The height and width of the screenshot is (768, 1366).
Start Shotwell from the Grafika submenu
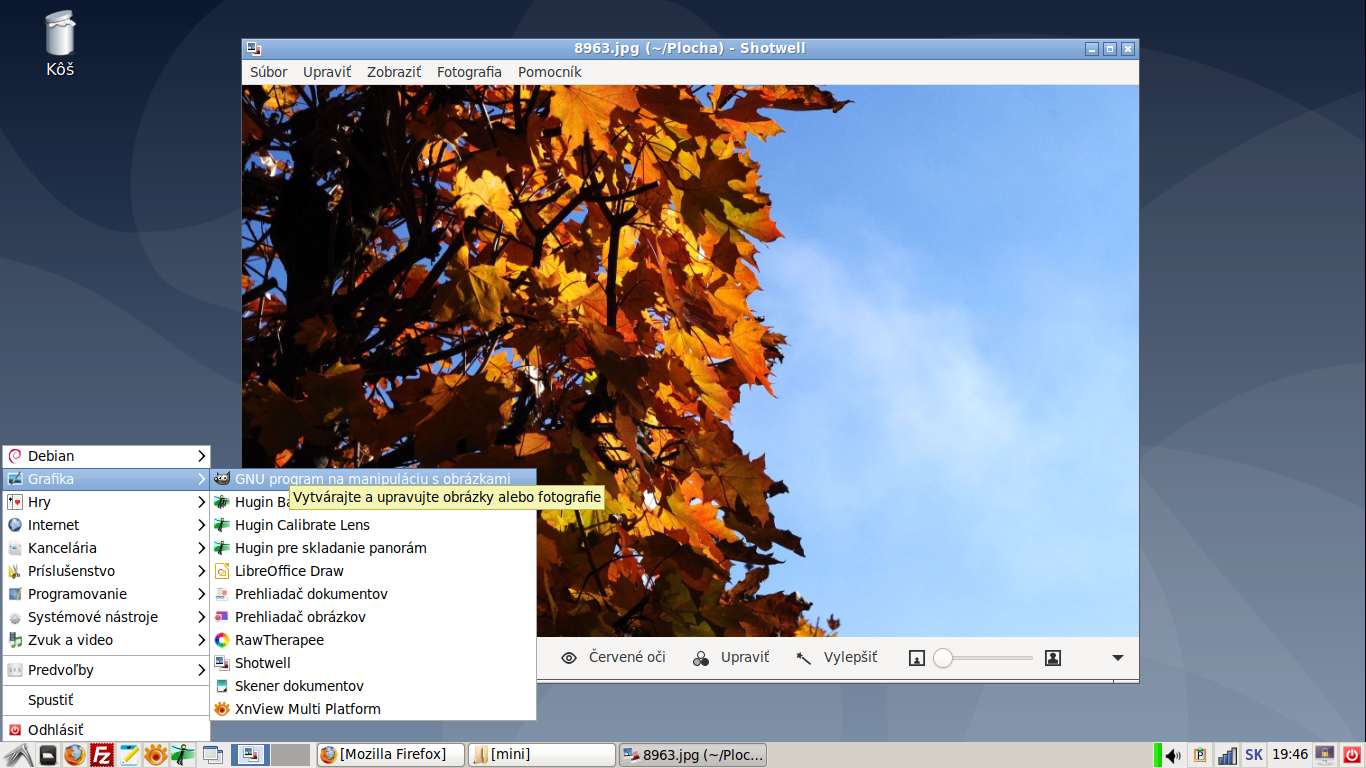coord(373,663)
